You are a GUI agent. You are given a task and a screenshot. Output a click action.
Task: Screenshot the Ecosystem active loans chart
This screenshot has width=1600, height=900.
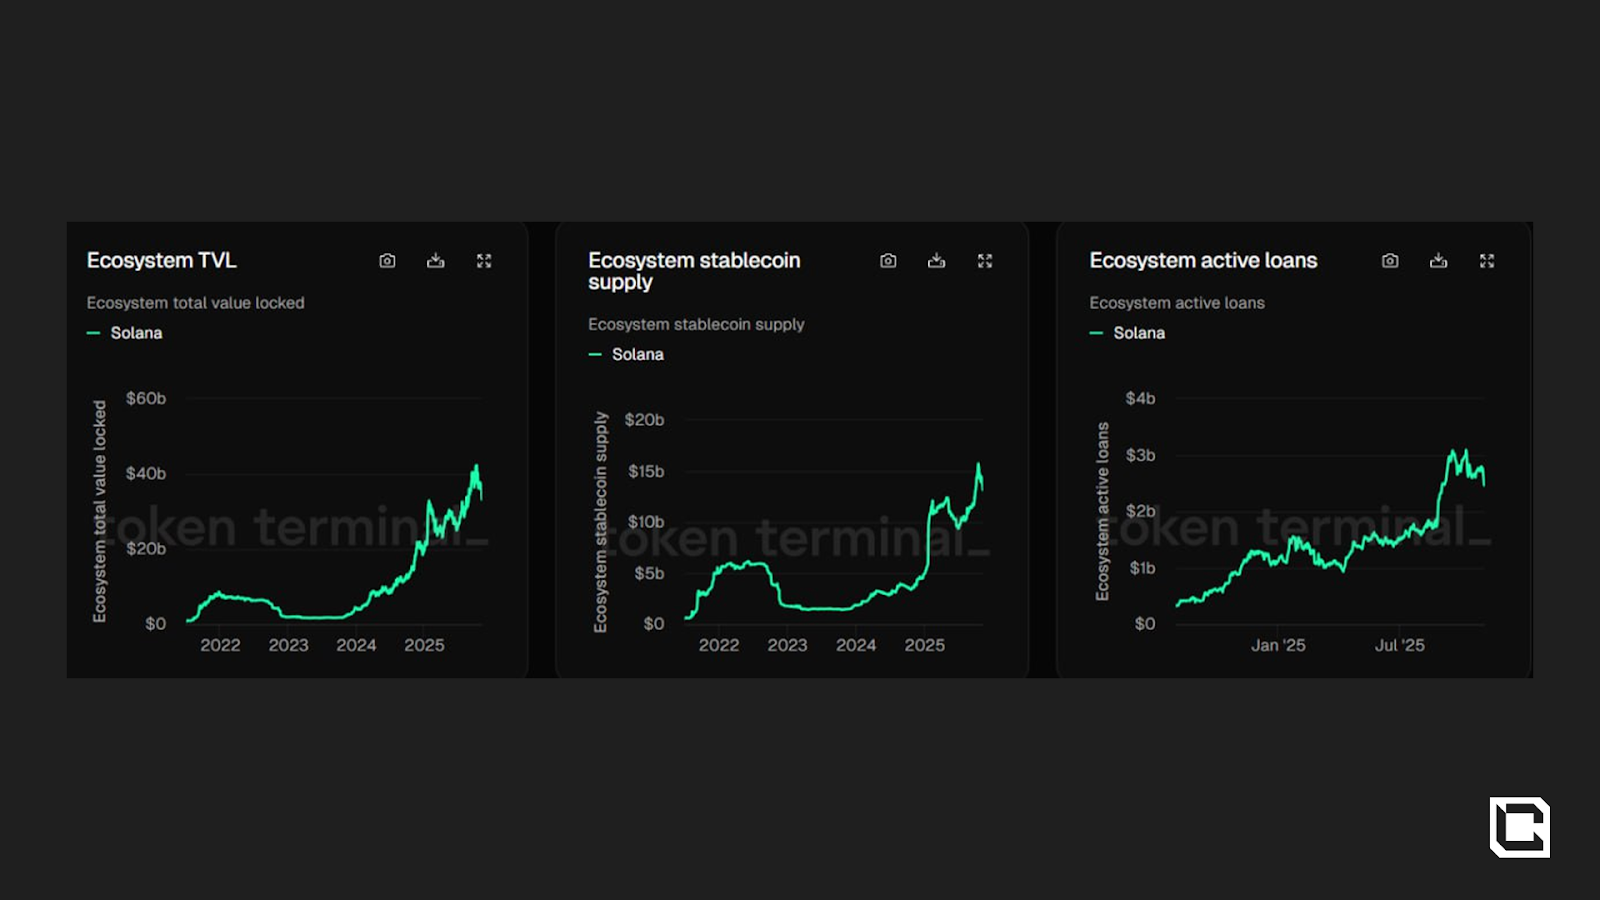1390,261
